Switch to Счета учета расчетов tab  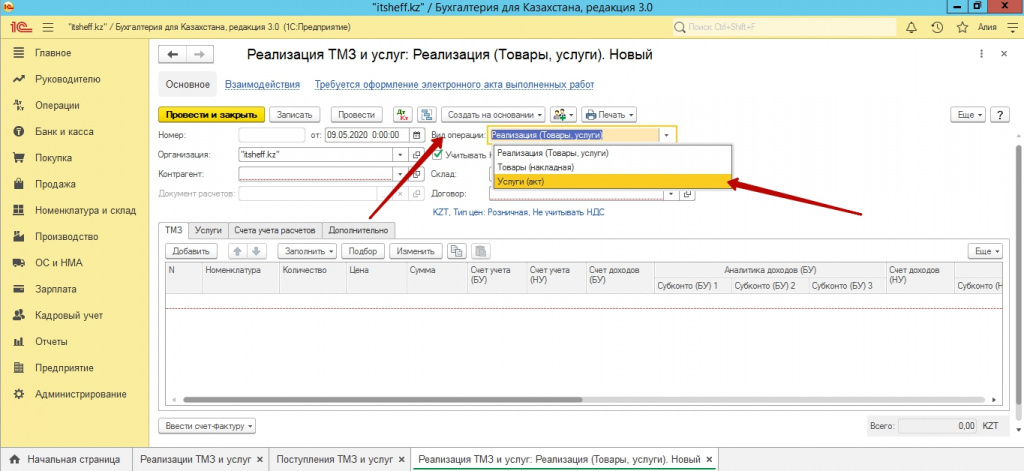pos(276,230)
